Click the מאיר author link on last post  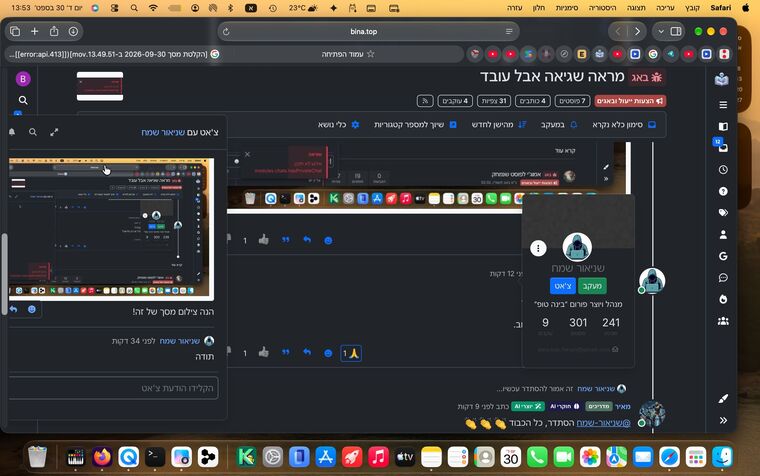click(623, 406)
